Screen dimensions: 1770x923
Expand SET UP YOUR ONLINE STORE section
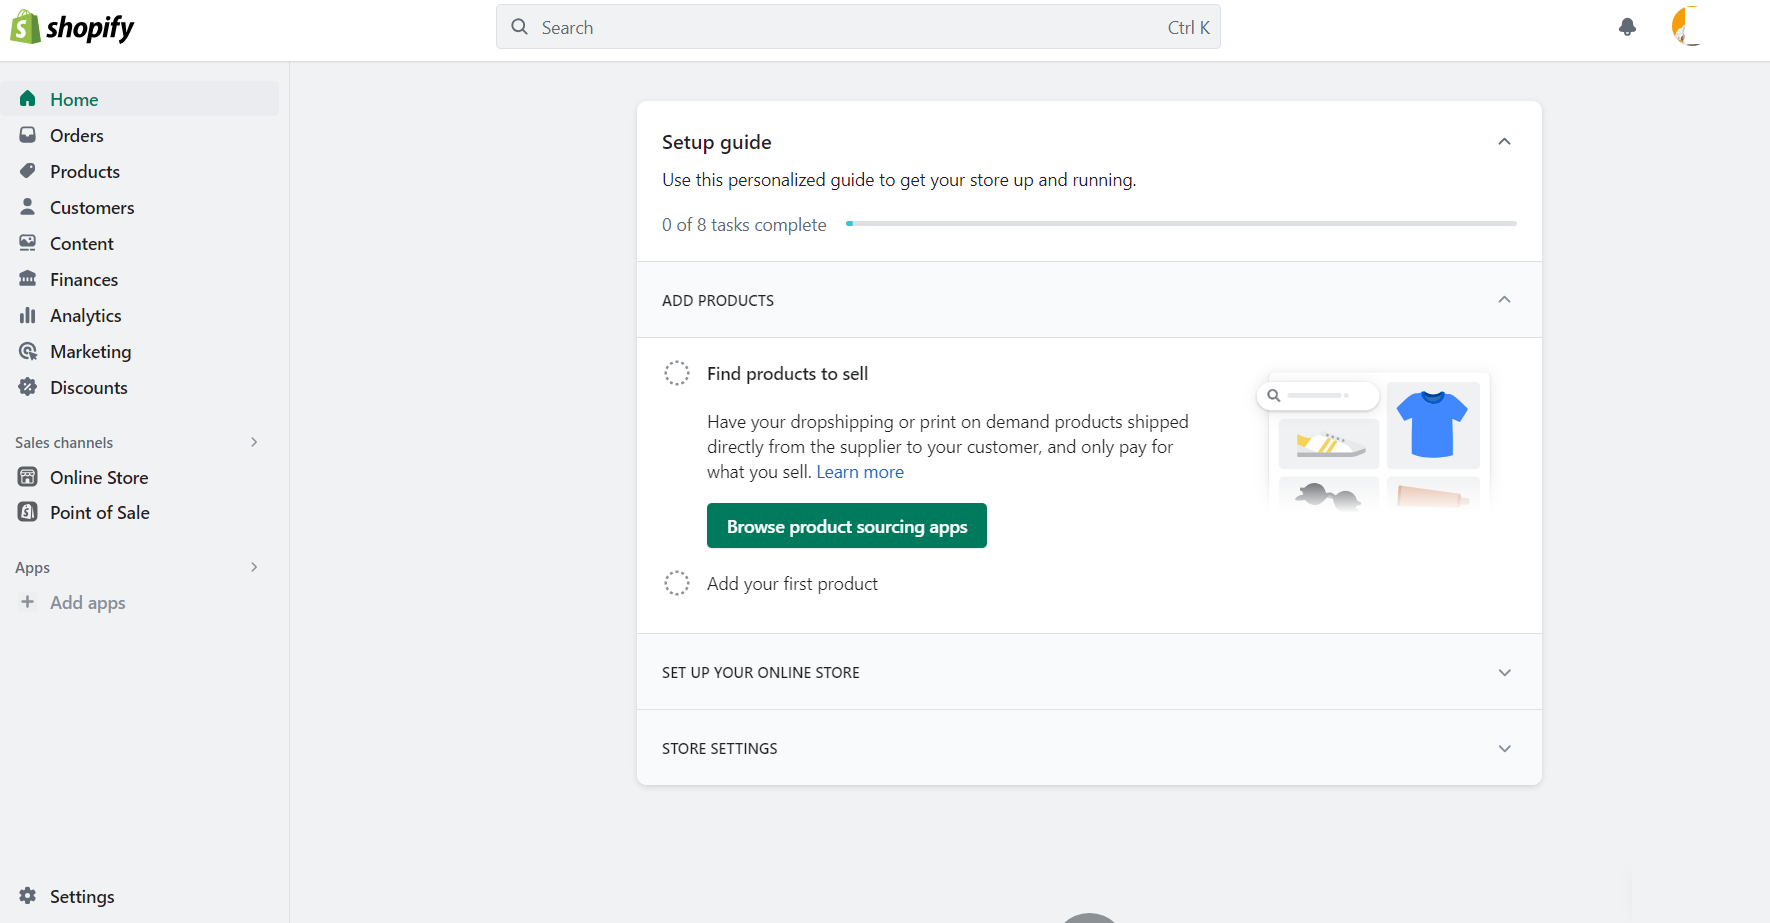(1504, 672)
